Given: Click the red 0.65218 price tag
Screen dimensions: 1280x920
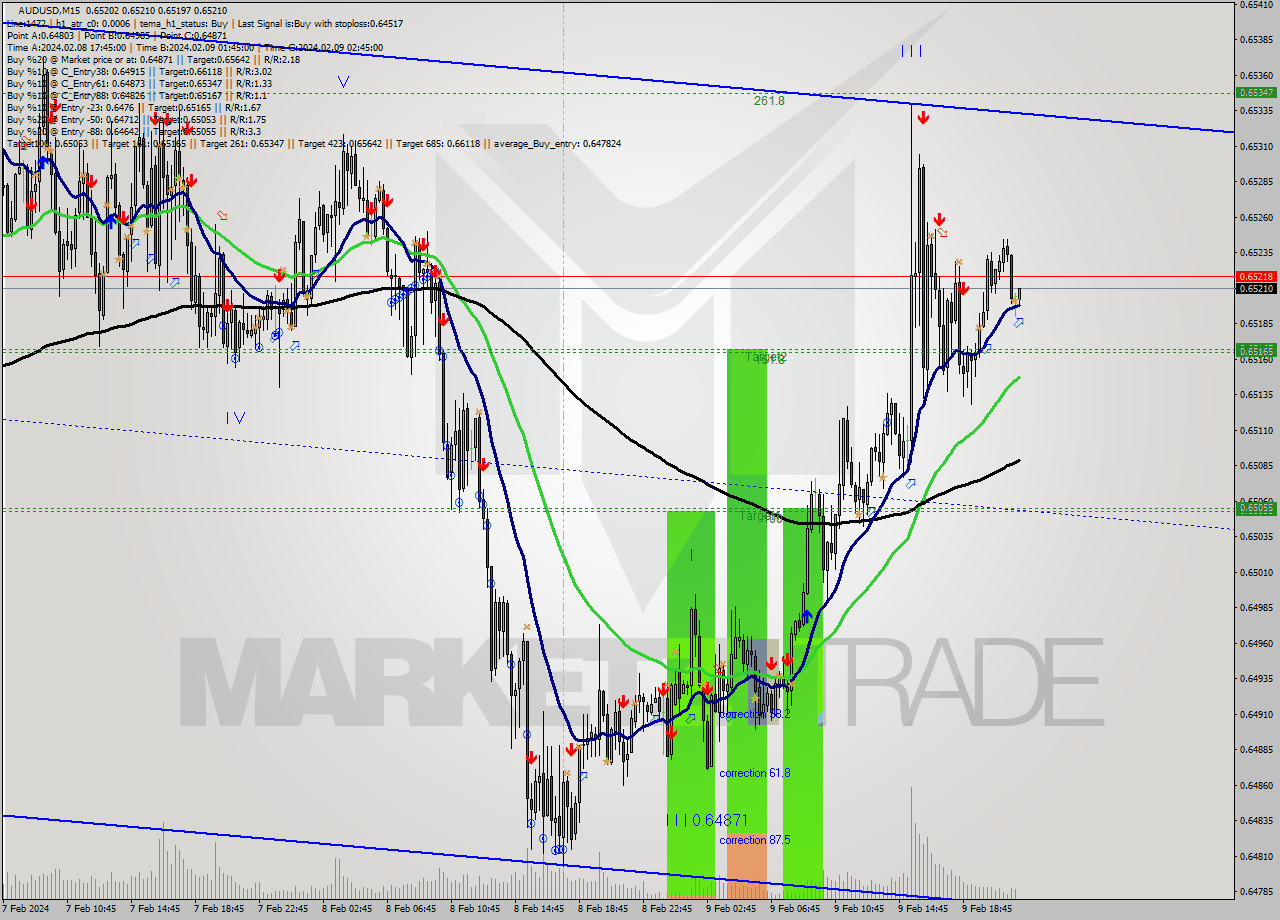Looking at the screenshot, I should (x=1256, y=276).
